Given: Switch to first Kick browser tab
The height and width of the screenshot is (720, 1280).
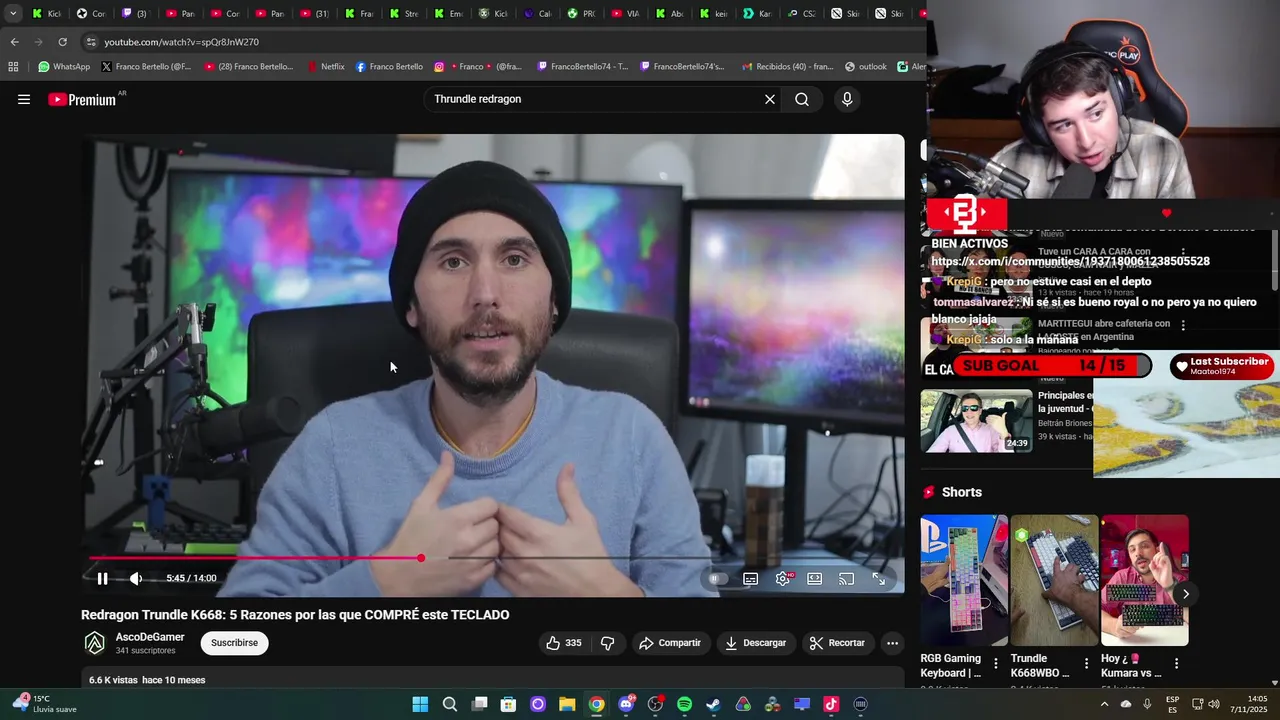Looking at the screenshot, I should tap(46, 13).
